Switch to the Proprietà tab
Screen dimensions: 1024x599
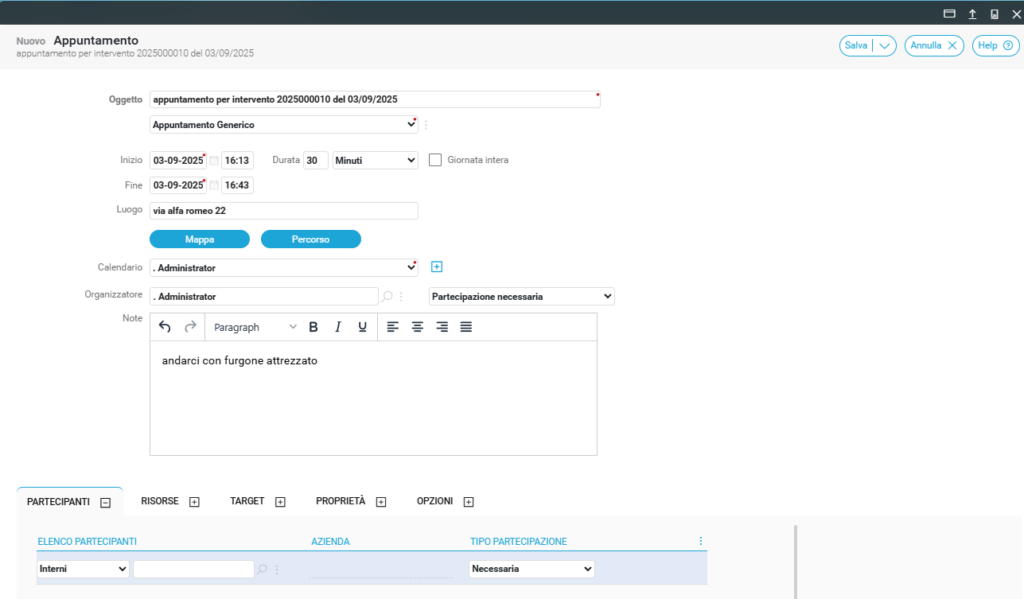[x=340, y=501]
